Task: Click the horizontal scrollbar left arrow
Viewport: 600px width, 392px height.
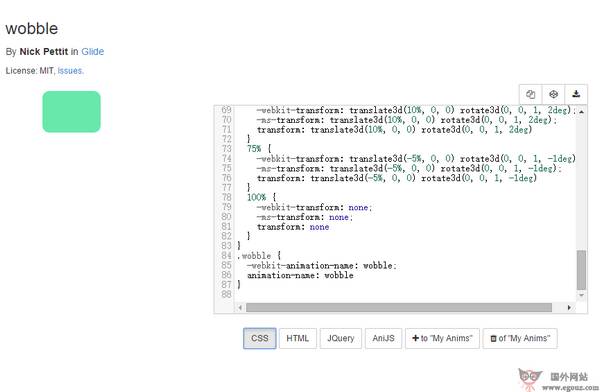Action: coord(240,307)
